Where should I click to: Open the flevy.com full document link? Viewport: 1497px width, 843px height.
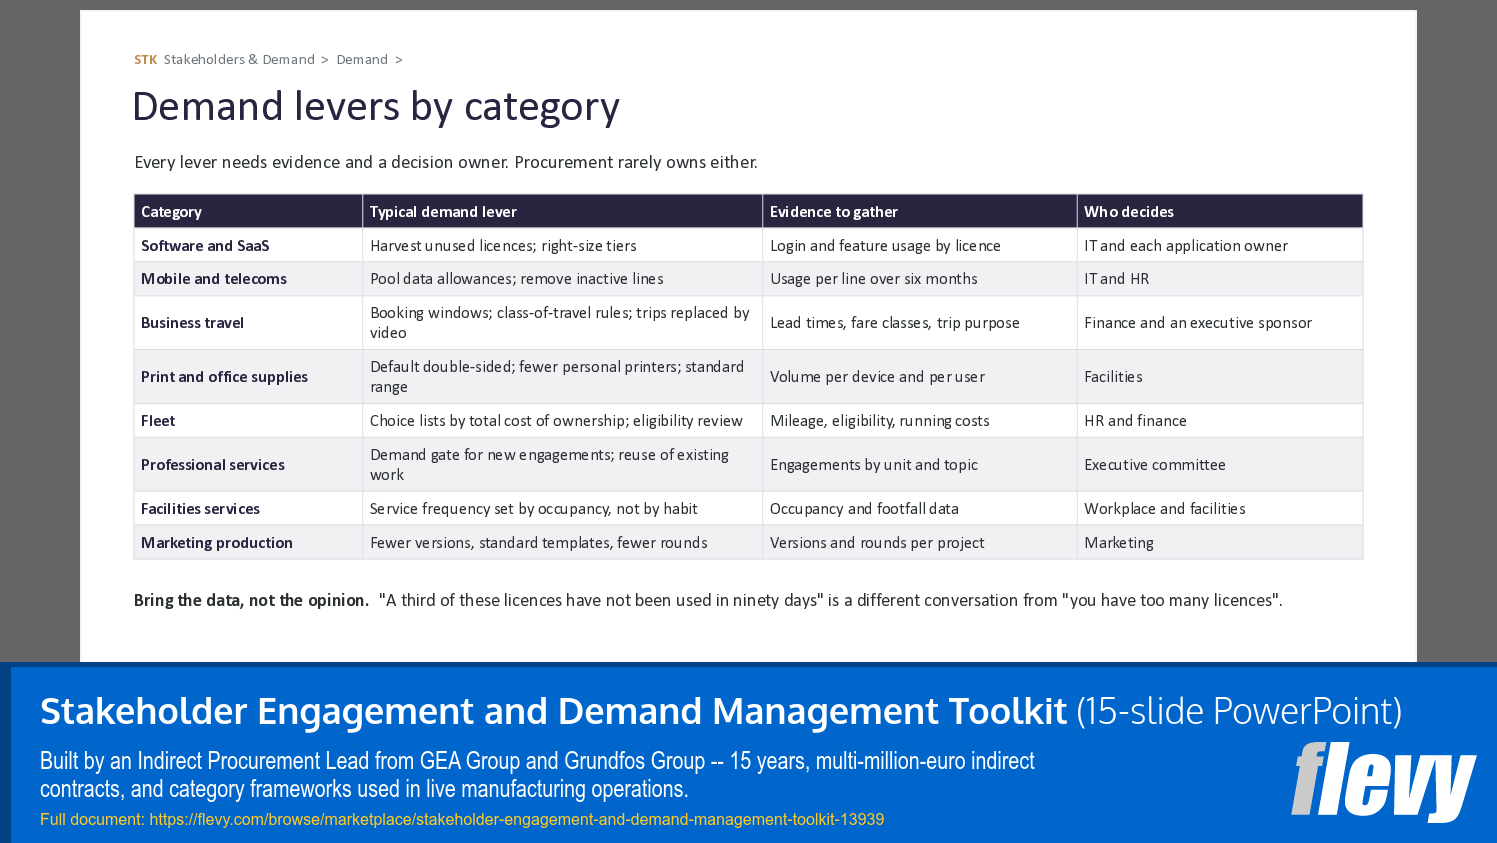point(516,819)
